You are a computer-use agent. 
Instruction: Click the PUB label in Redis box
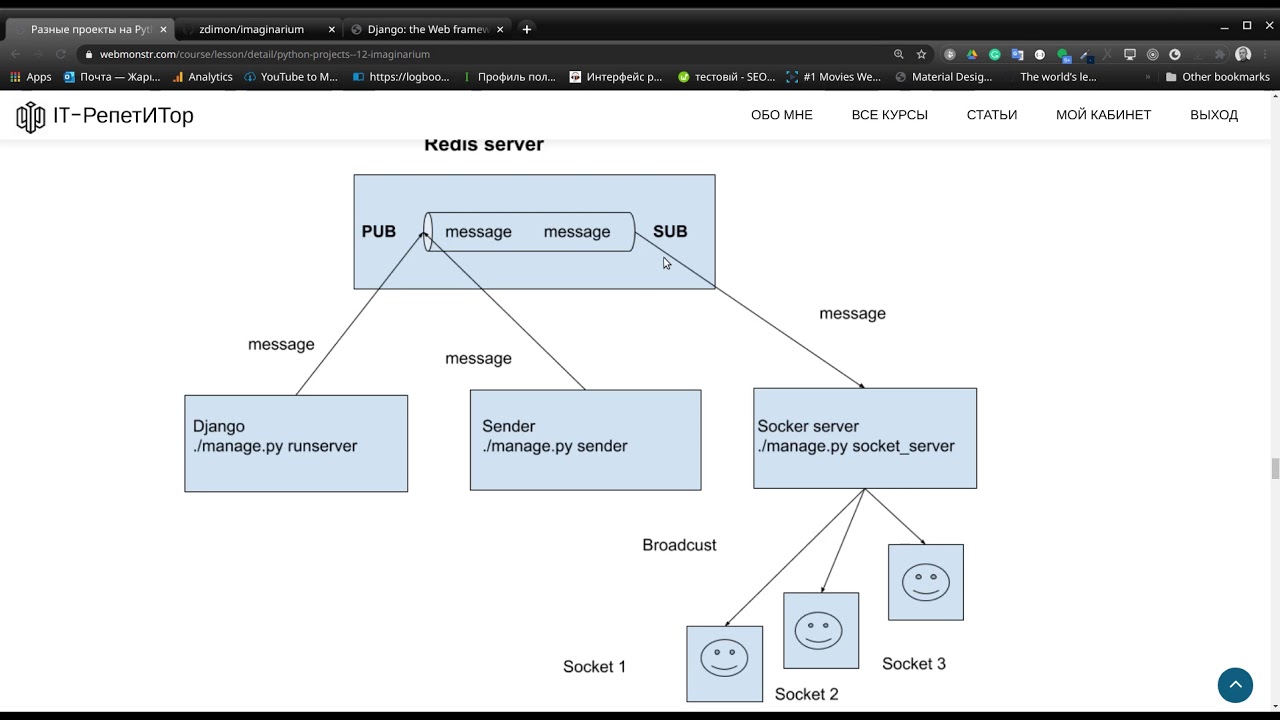pyautogui.click(x=379, y=231)
